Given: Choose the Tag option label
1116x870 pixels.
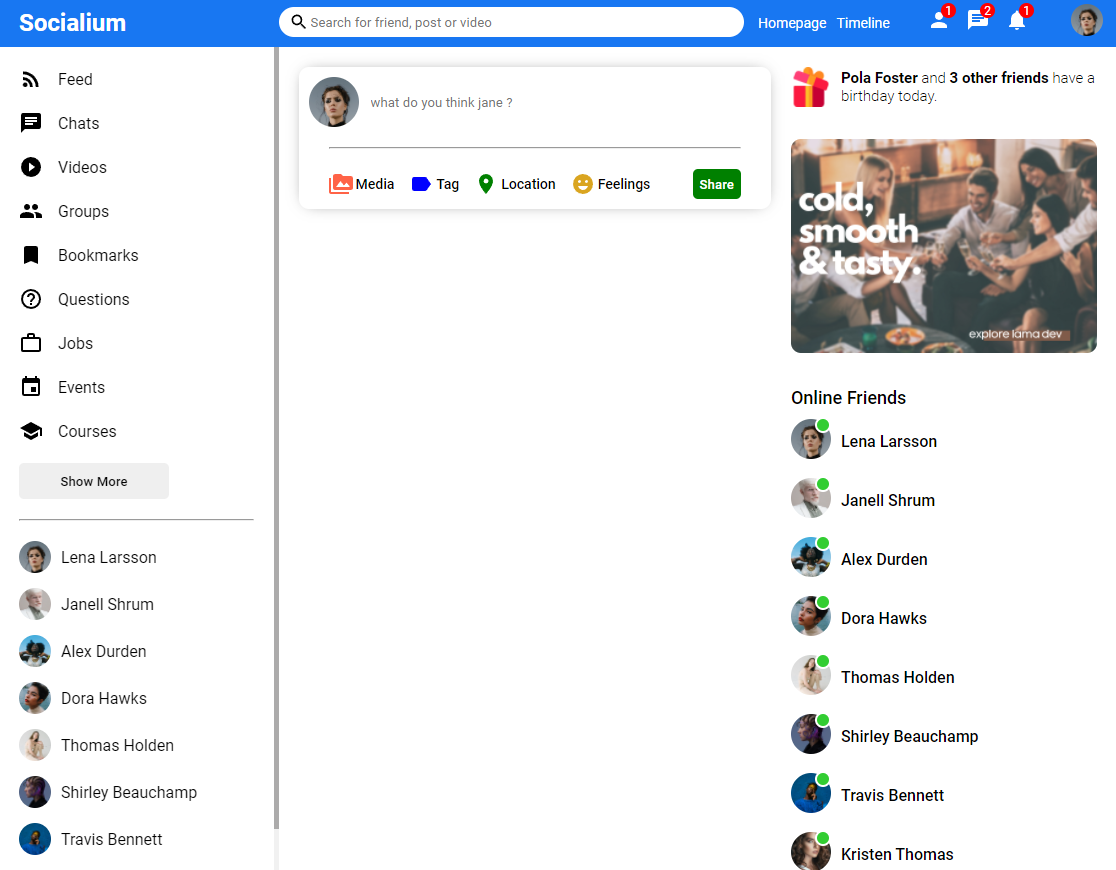Looking at the screenshot, I should click(448, 184).
